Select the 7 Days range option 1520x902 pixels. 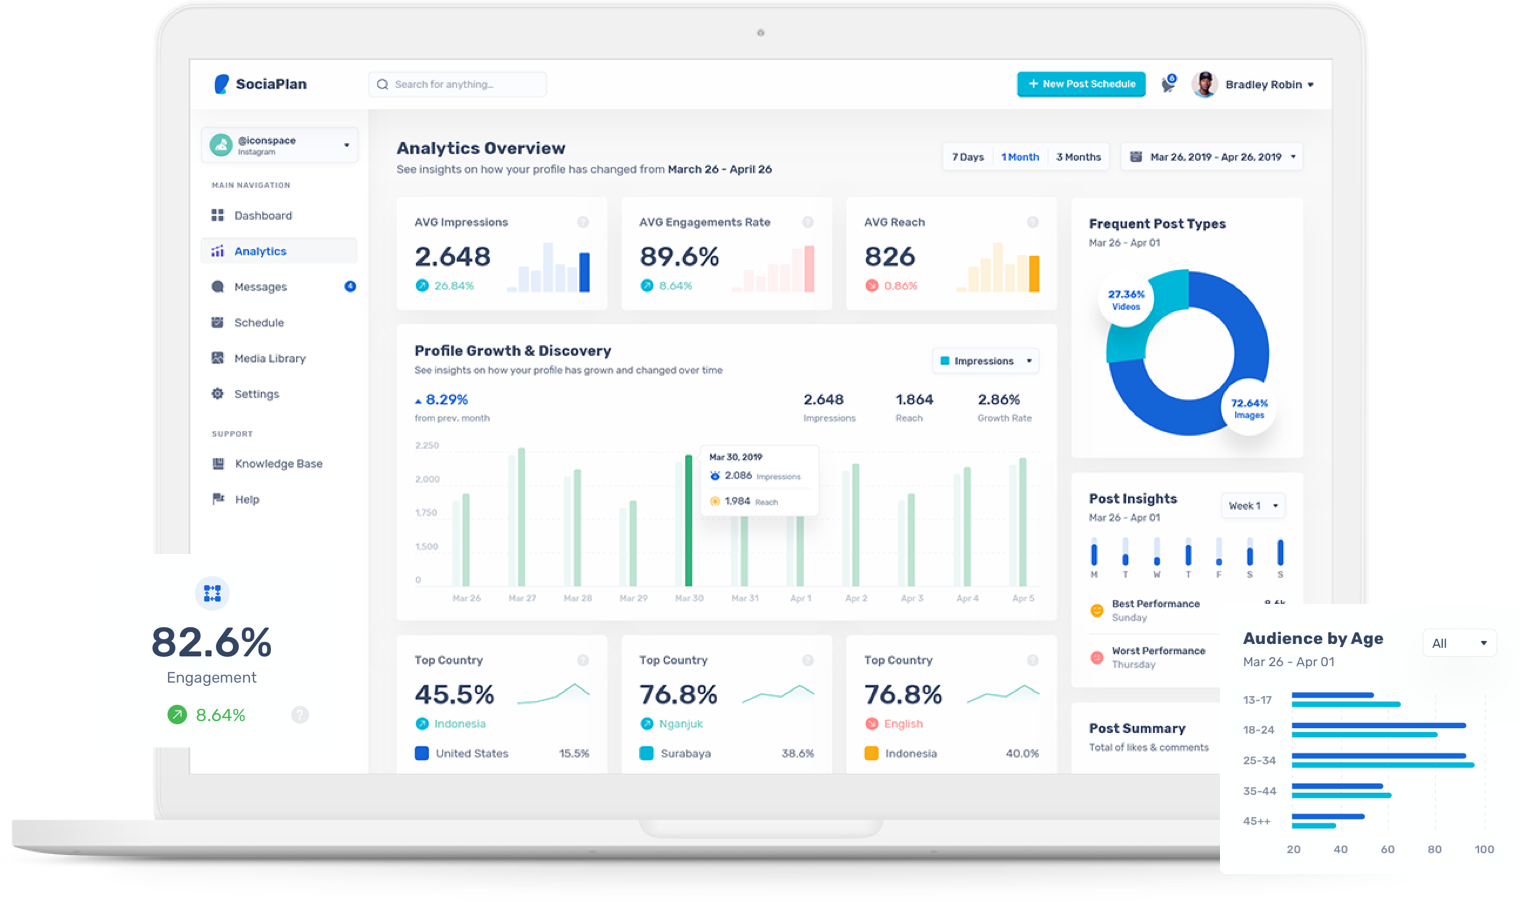967,157
